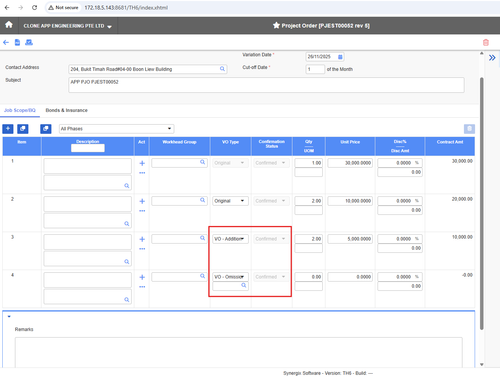The width and height of the screenshot is (500, 377).
Task: Search workhead group for item 3
Action: (202, 238)
